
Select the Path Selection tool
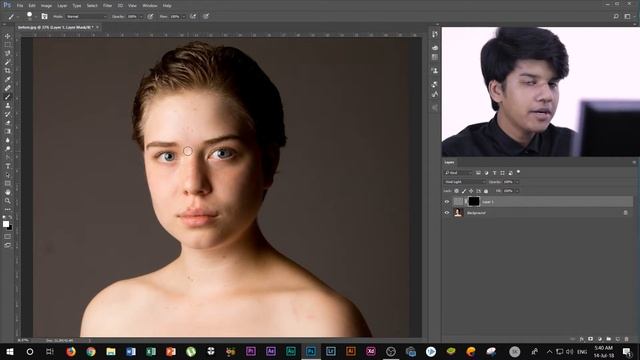tap(7, 175)
